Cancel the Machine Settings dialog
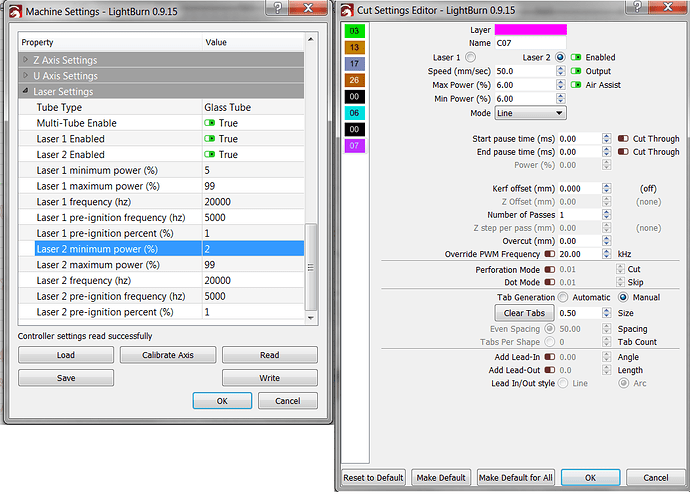Image resolution: width=690 pixels, height=498 pixels. [288, 401]
